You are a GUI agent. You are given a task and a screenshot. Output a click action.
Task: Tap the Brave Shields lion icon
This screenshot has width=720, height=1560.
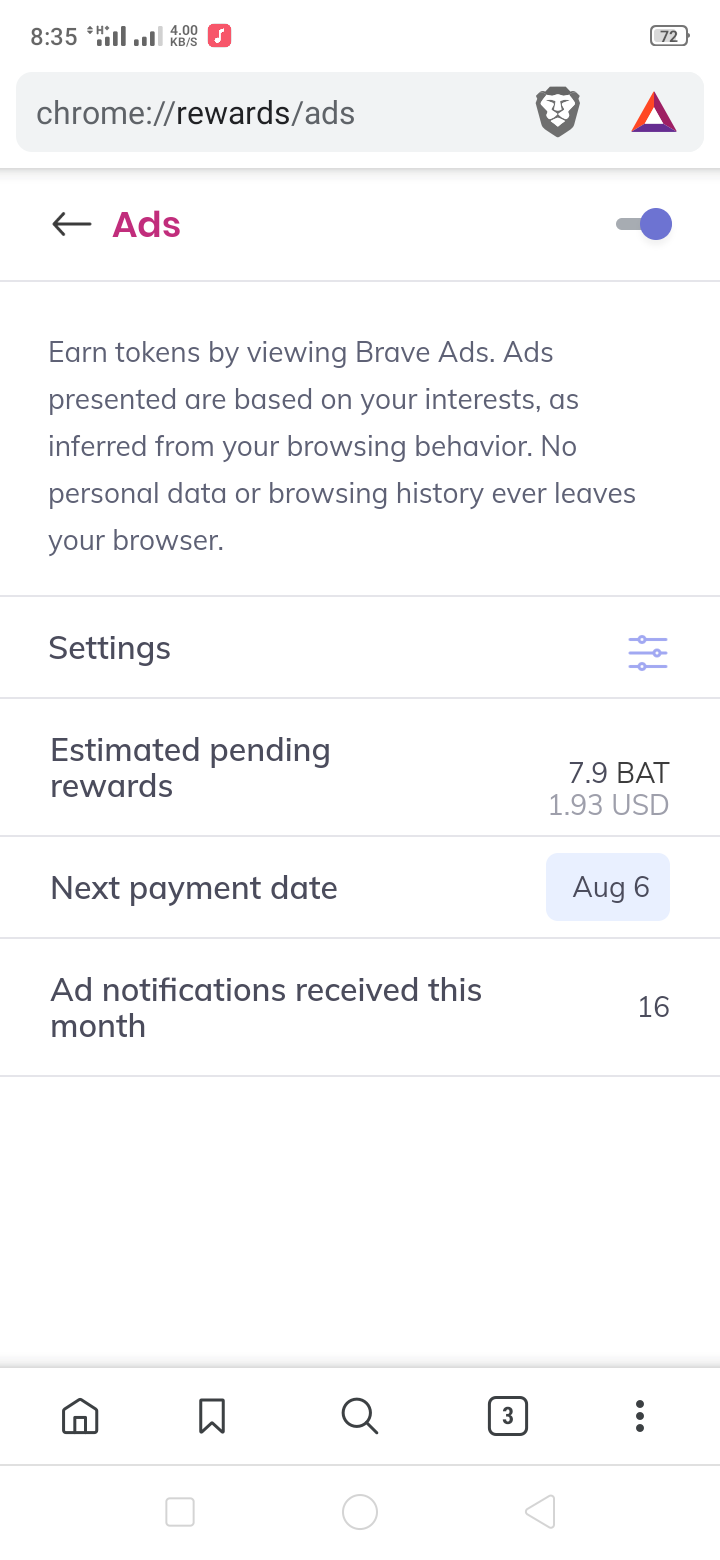pyautogui.click(x=558, y=112)
